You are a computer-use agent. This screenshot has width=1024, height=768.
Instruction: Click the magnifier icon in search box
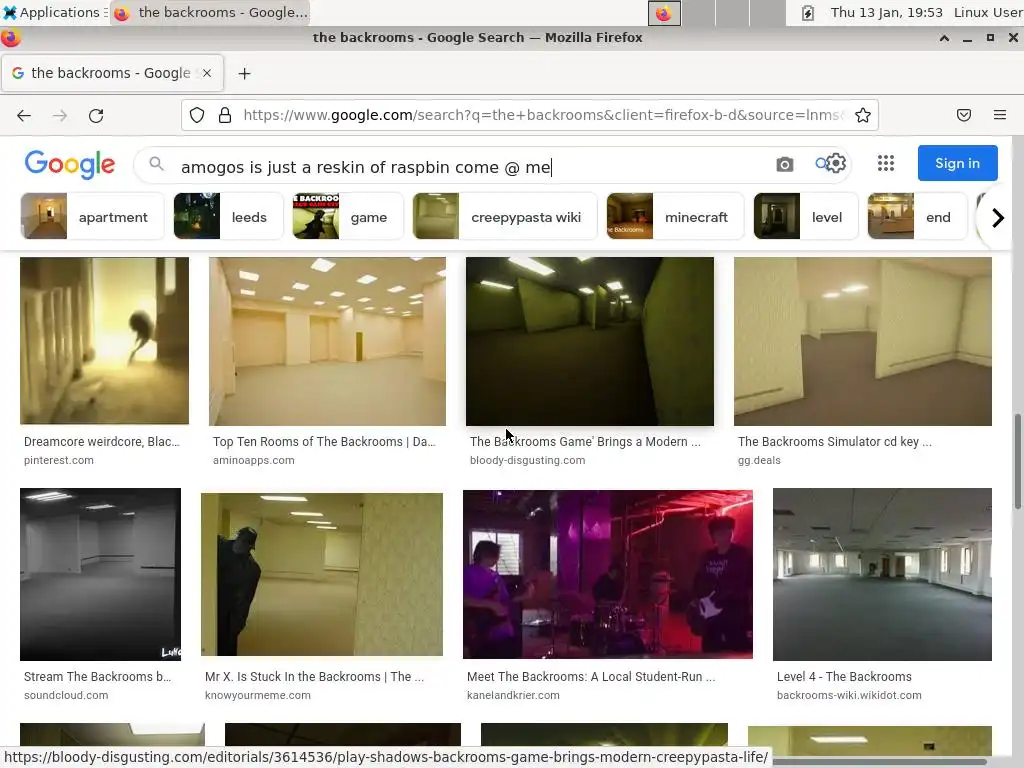pos(156,164)
